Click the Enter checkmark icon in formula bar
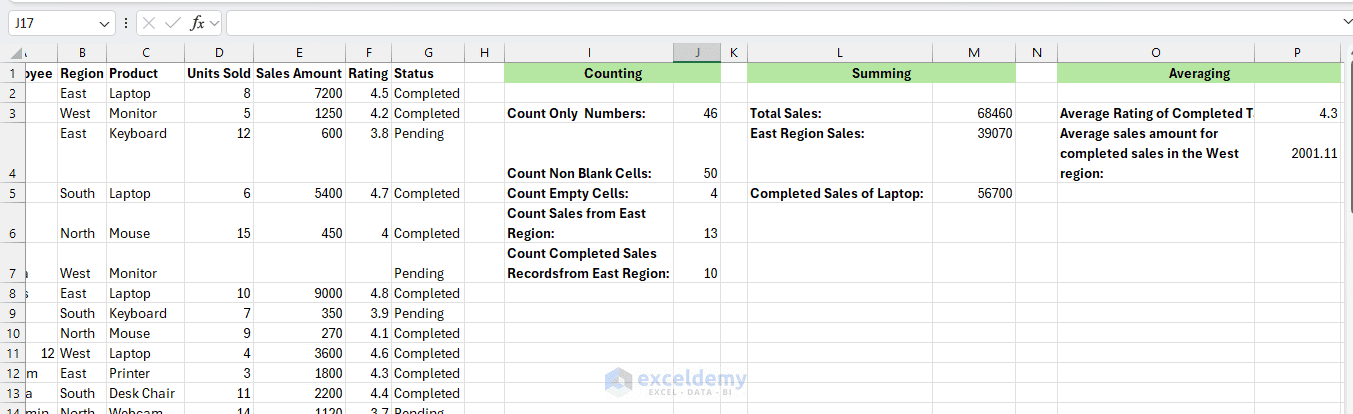This screenshot has width=1353, height=414. click(x=172, y=22)
